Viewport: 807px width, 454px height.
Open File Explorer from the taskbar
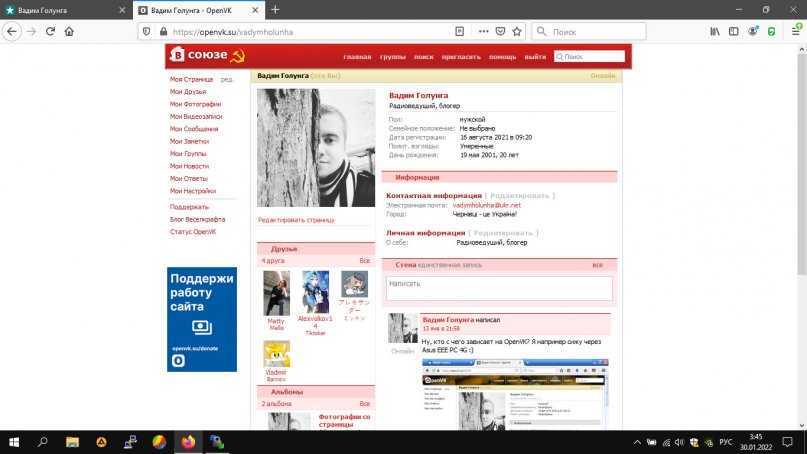point(73,442)
